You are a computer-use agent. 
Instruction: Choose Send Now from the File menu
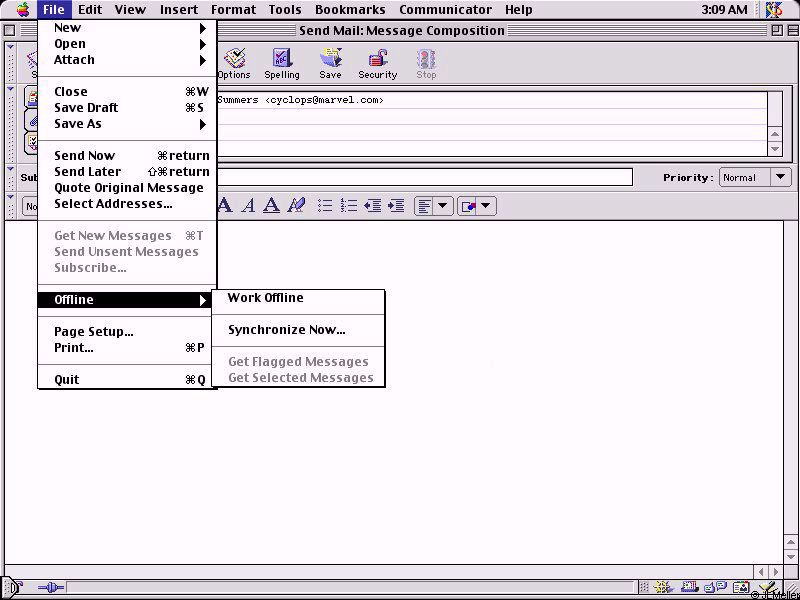[128, 156]
